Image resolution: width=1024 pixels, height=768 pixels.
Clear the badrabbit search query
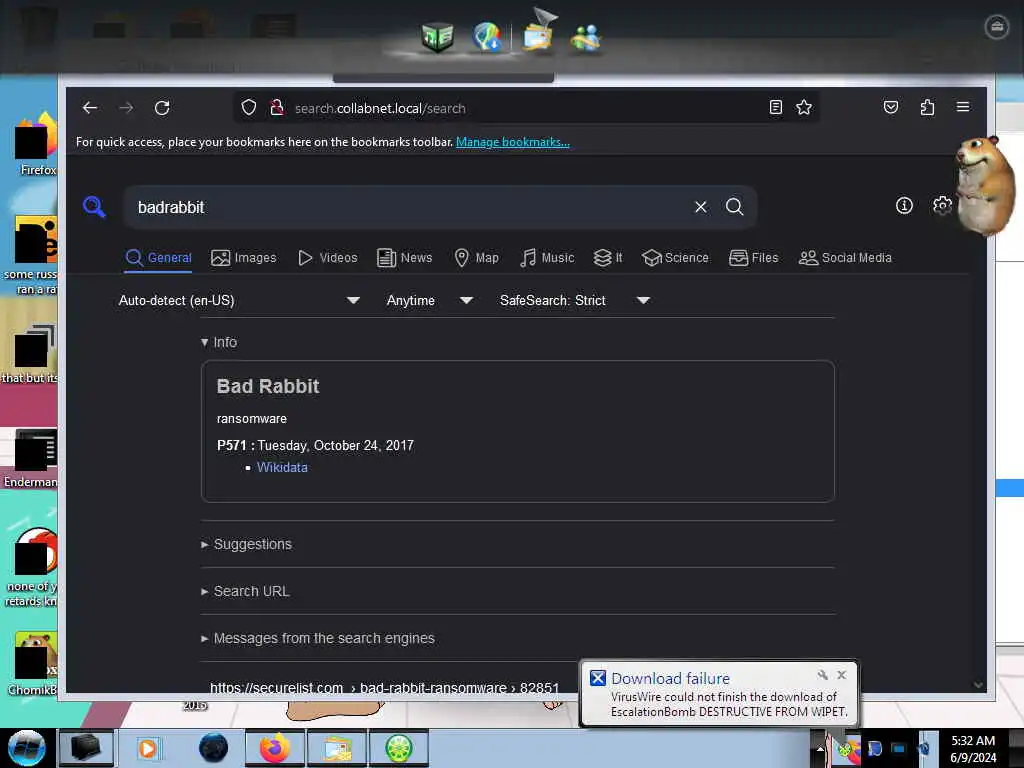click(x=701, y=207)
